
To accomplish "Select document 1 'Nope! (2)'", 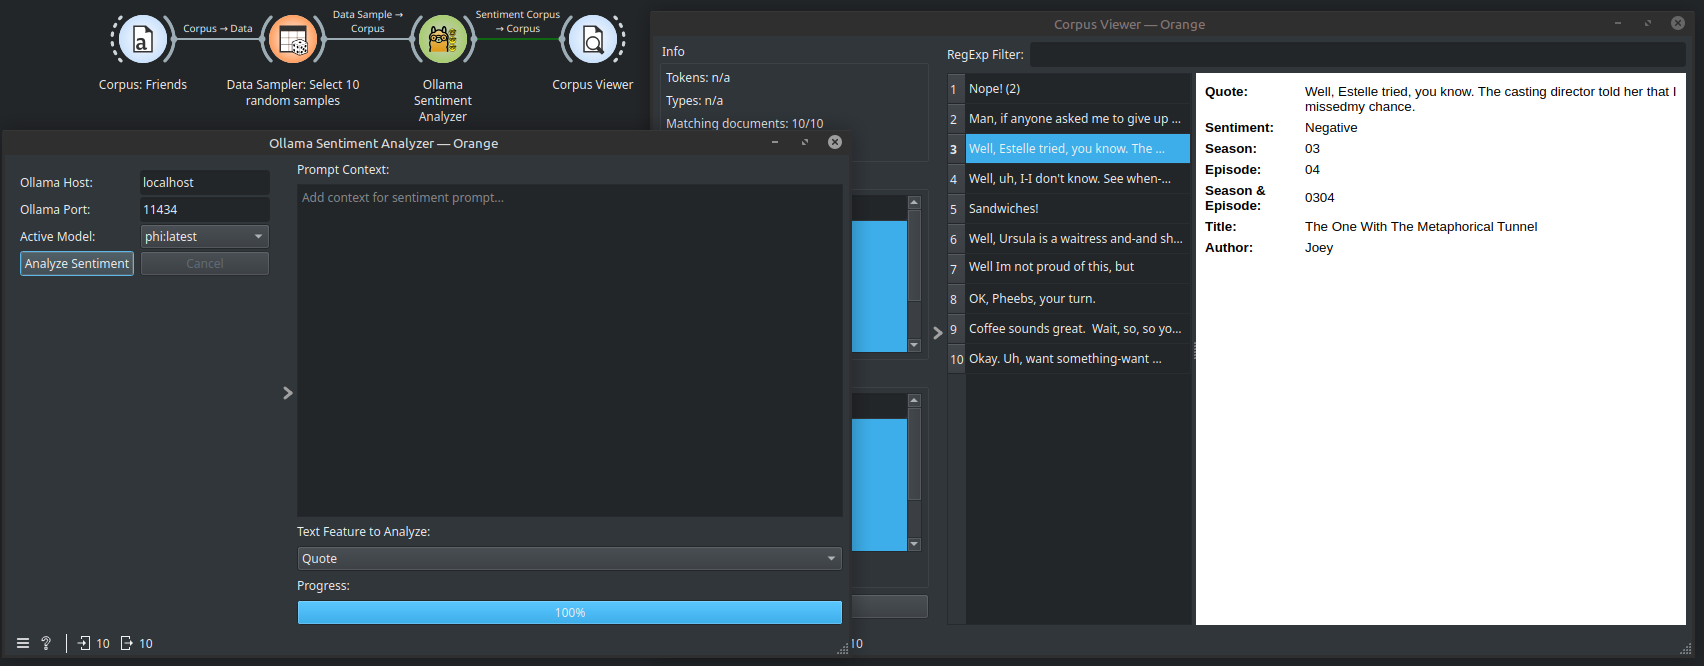I will coord(1078,89).
